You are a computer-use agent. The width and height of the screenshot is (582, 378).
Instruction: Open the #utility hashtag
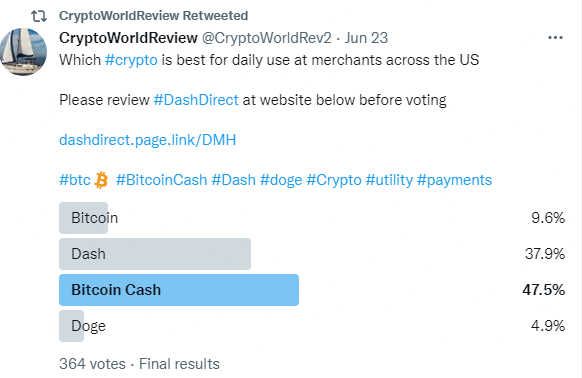389,180
